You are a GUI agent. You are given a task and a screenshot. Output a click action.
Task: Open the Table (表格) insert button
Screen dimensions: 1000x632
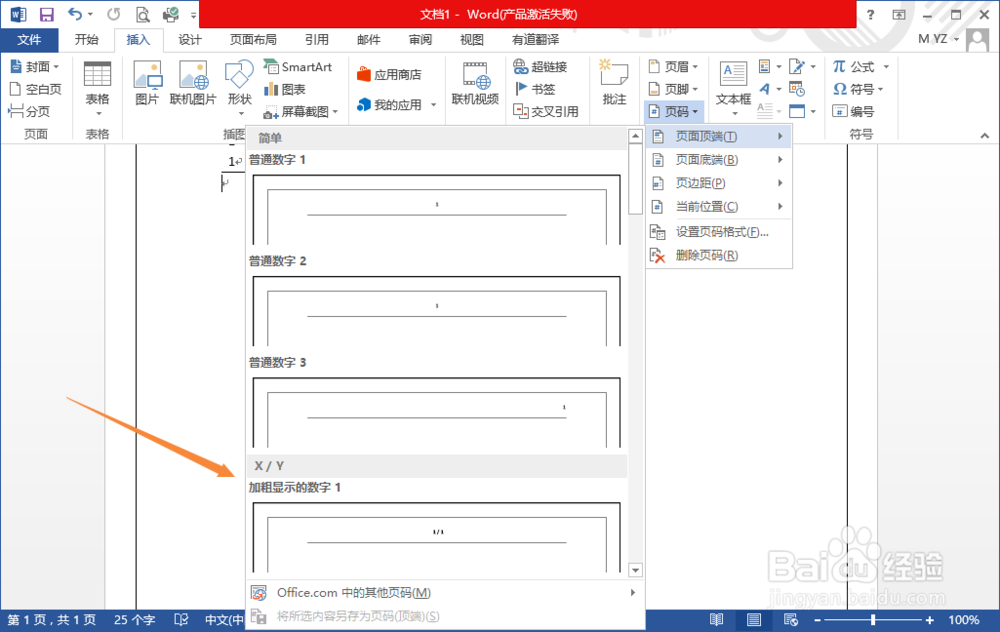click(x=98, y=89)
